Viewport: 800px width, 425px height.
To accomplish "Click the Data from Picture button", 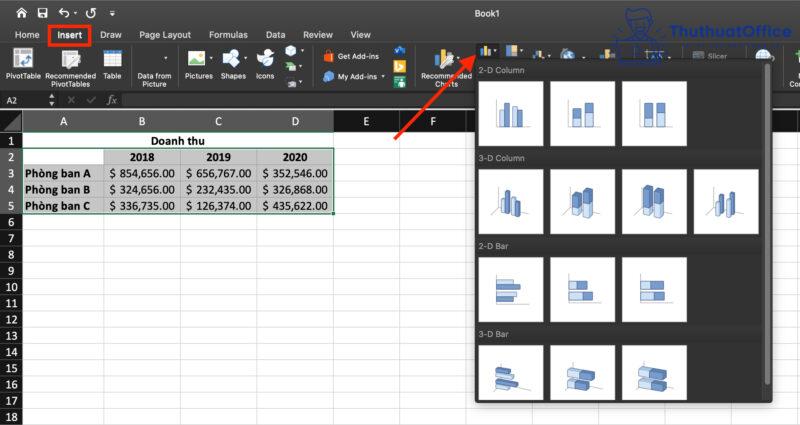I will (x=155, y=79).
